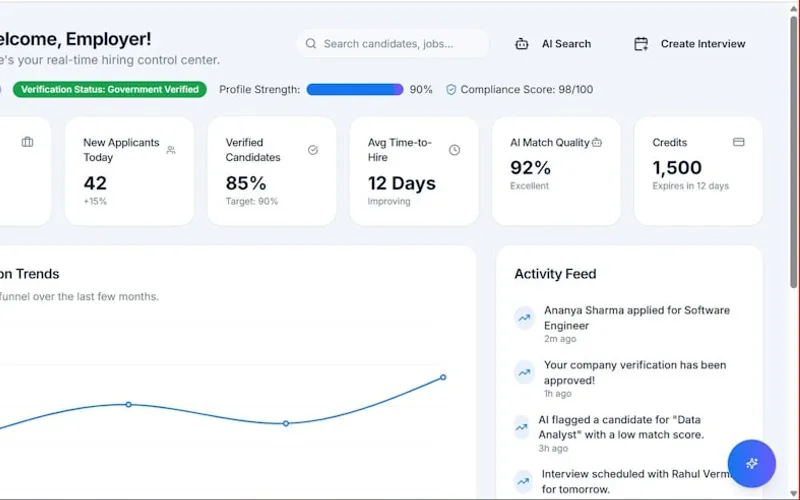Screen dimensions: 800x500
Task: Click the 12 Days time-to-hire value
Action: click(x=402, y=183)
